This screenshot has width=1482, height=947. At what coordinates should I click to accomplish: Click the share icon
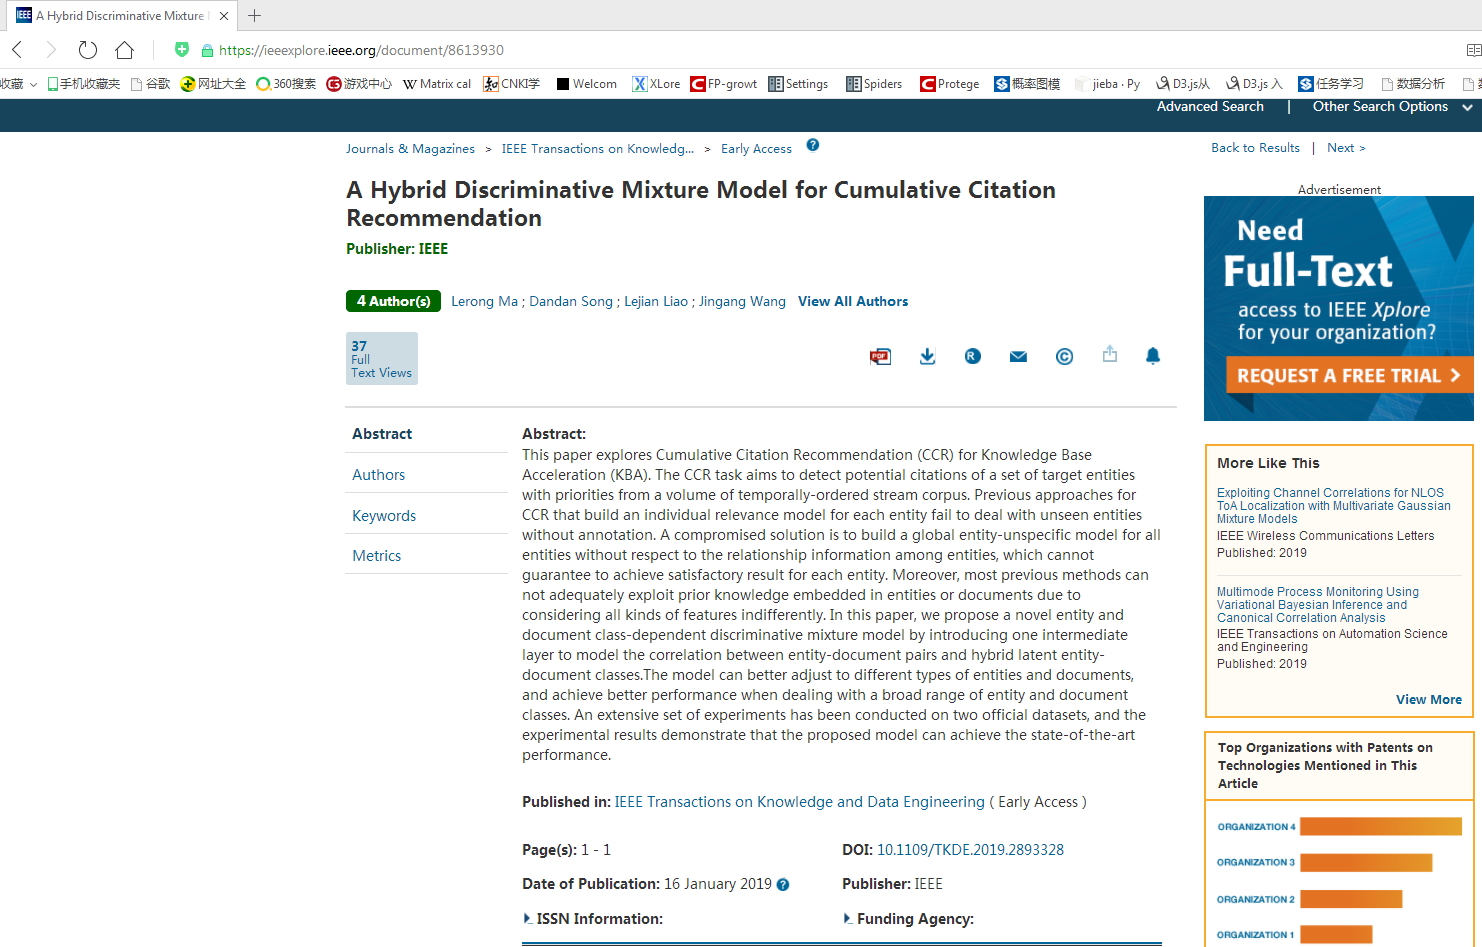tap(1109, 355)
